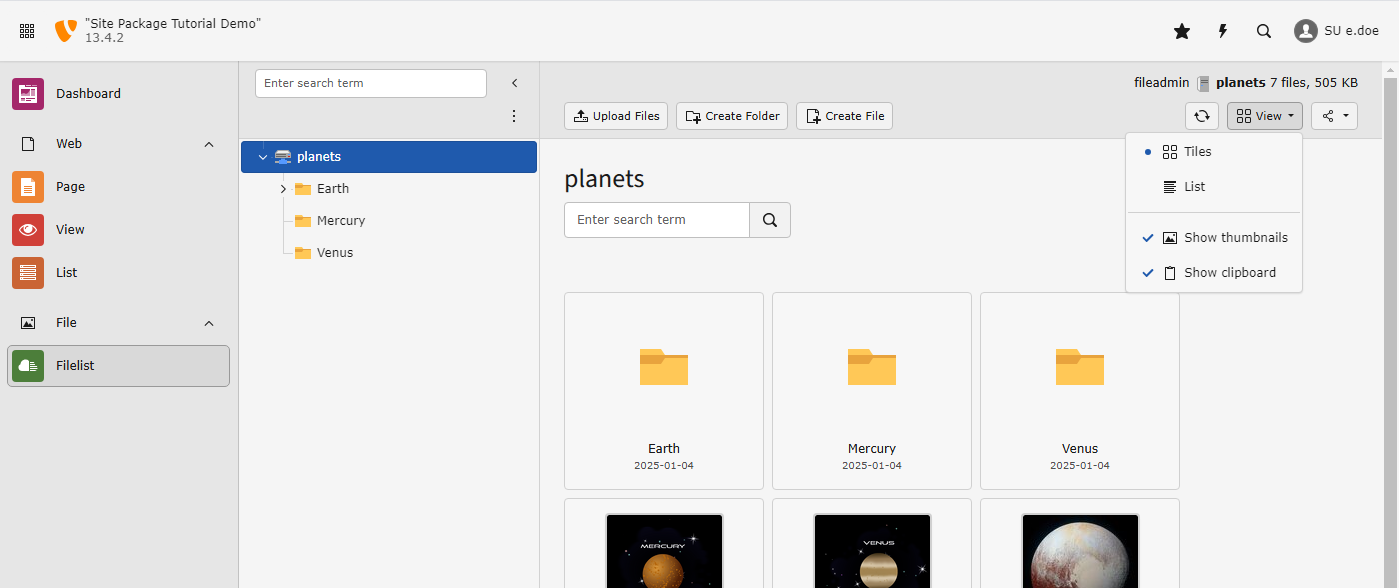This screenshot has width=1399, height=588.
Task: Open the List module
Action: click(119, 272)
